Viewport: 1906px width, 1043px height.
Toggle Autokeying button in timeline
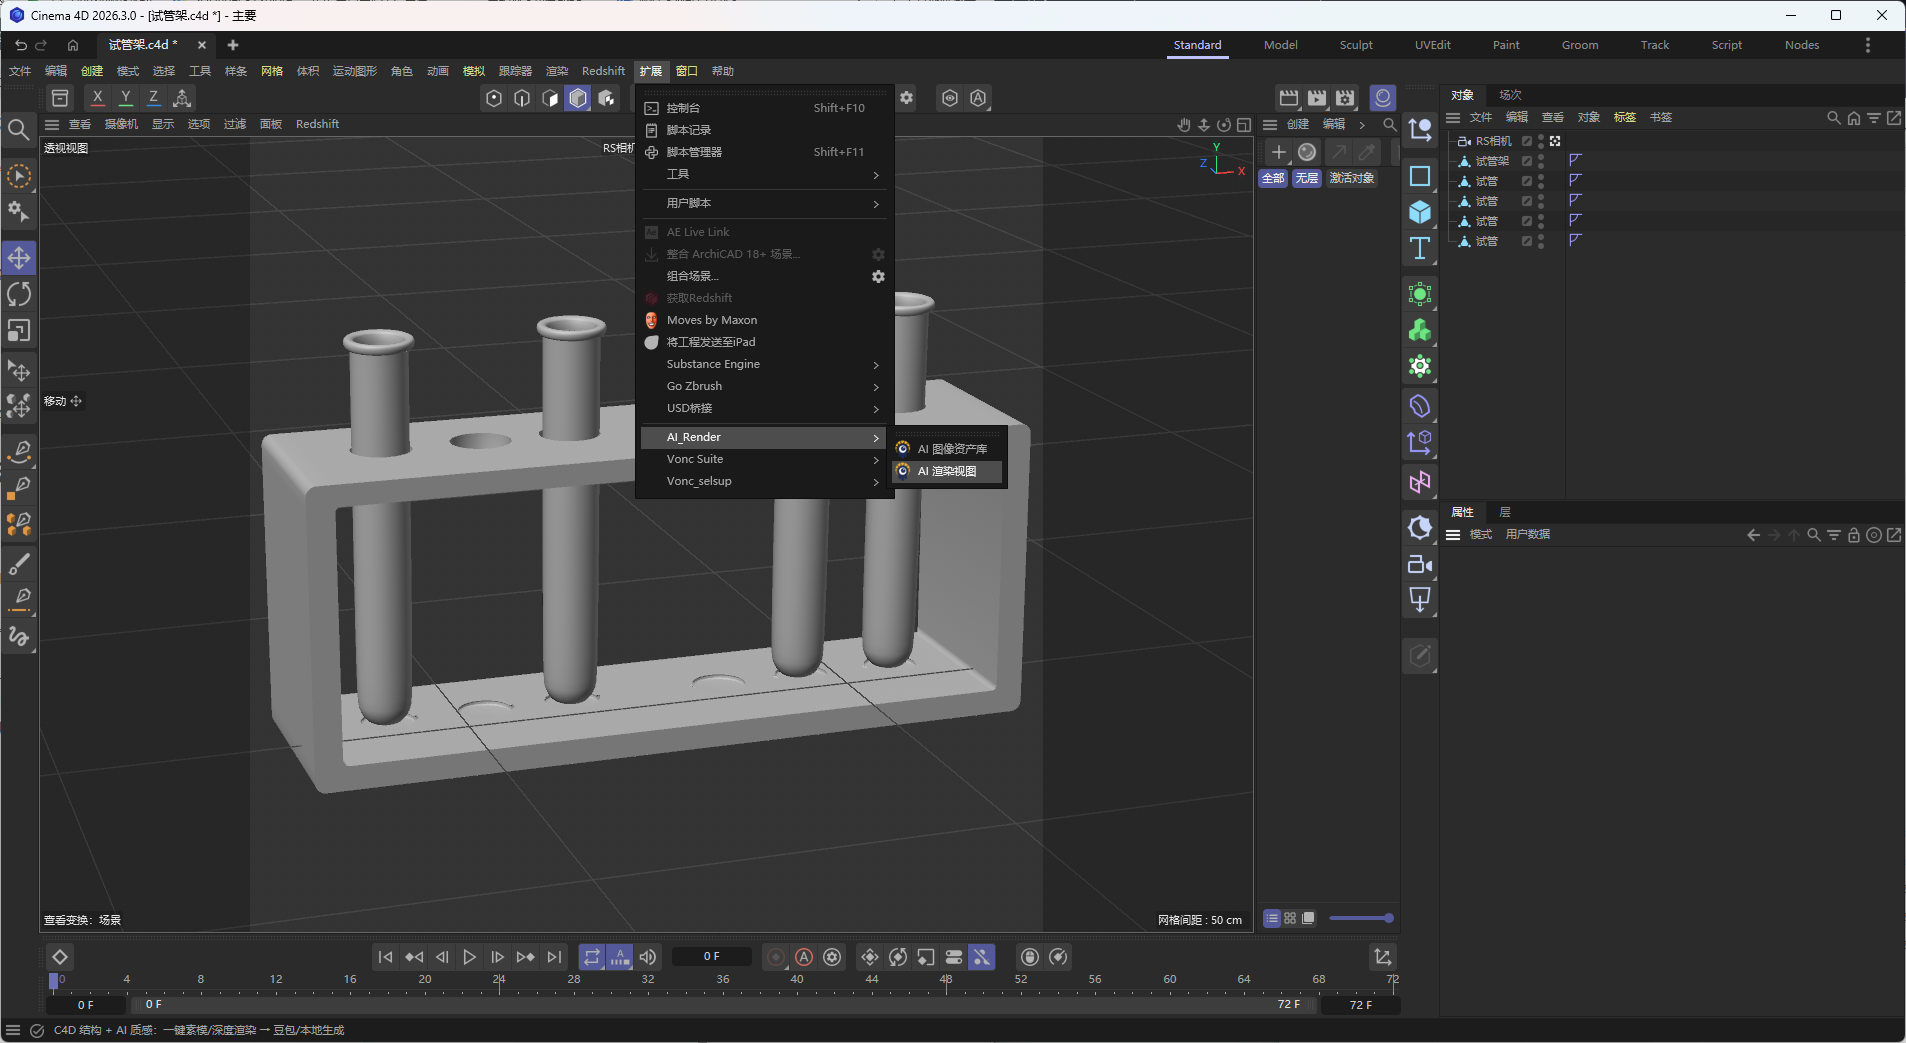click(x=804, y=957)
